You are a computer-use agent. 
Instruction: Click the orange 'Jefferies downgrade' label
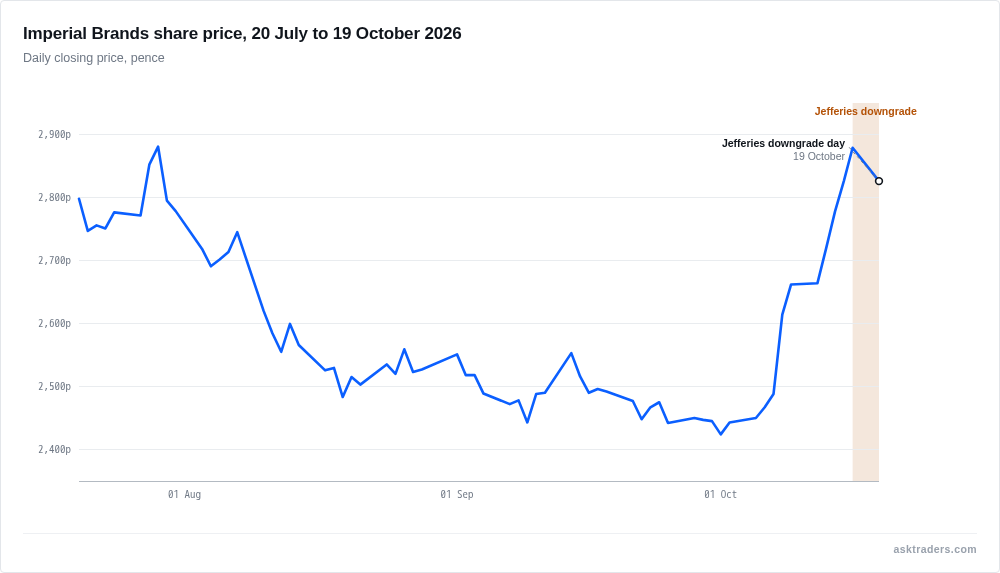pyautogui.click(x=865, y=111)
